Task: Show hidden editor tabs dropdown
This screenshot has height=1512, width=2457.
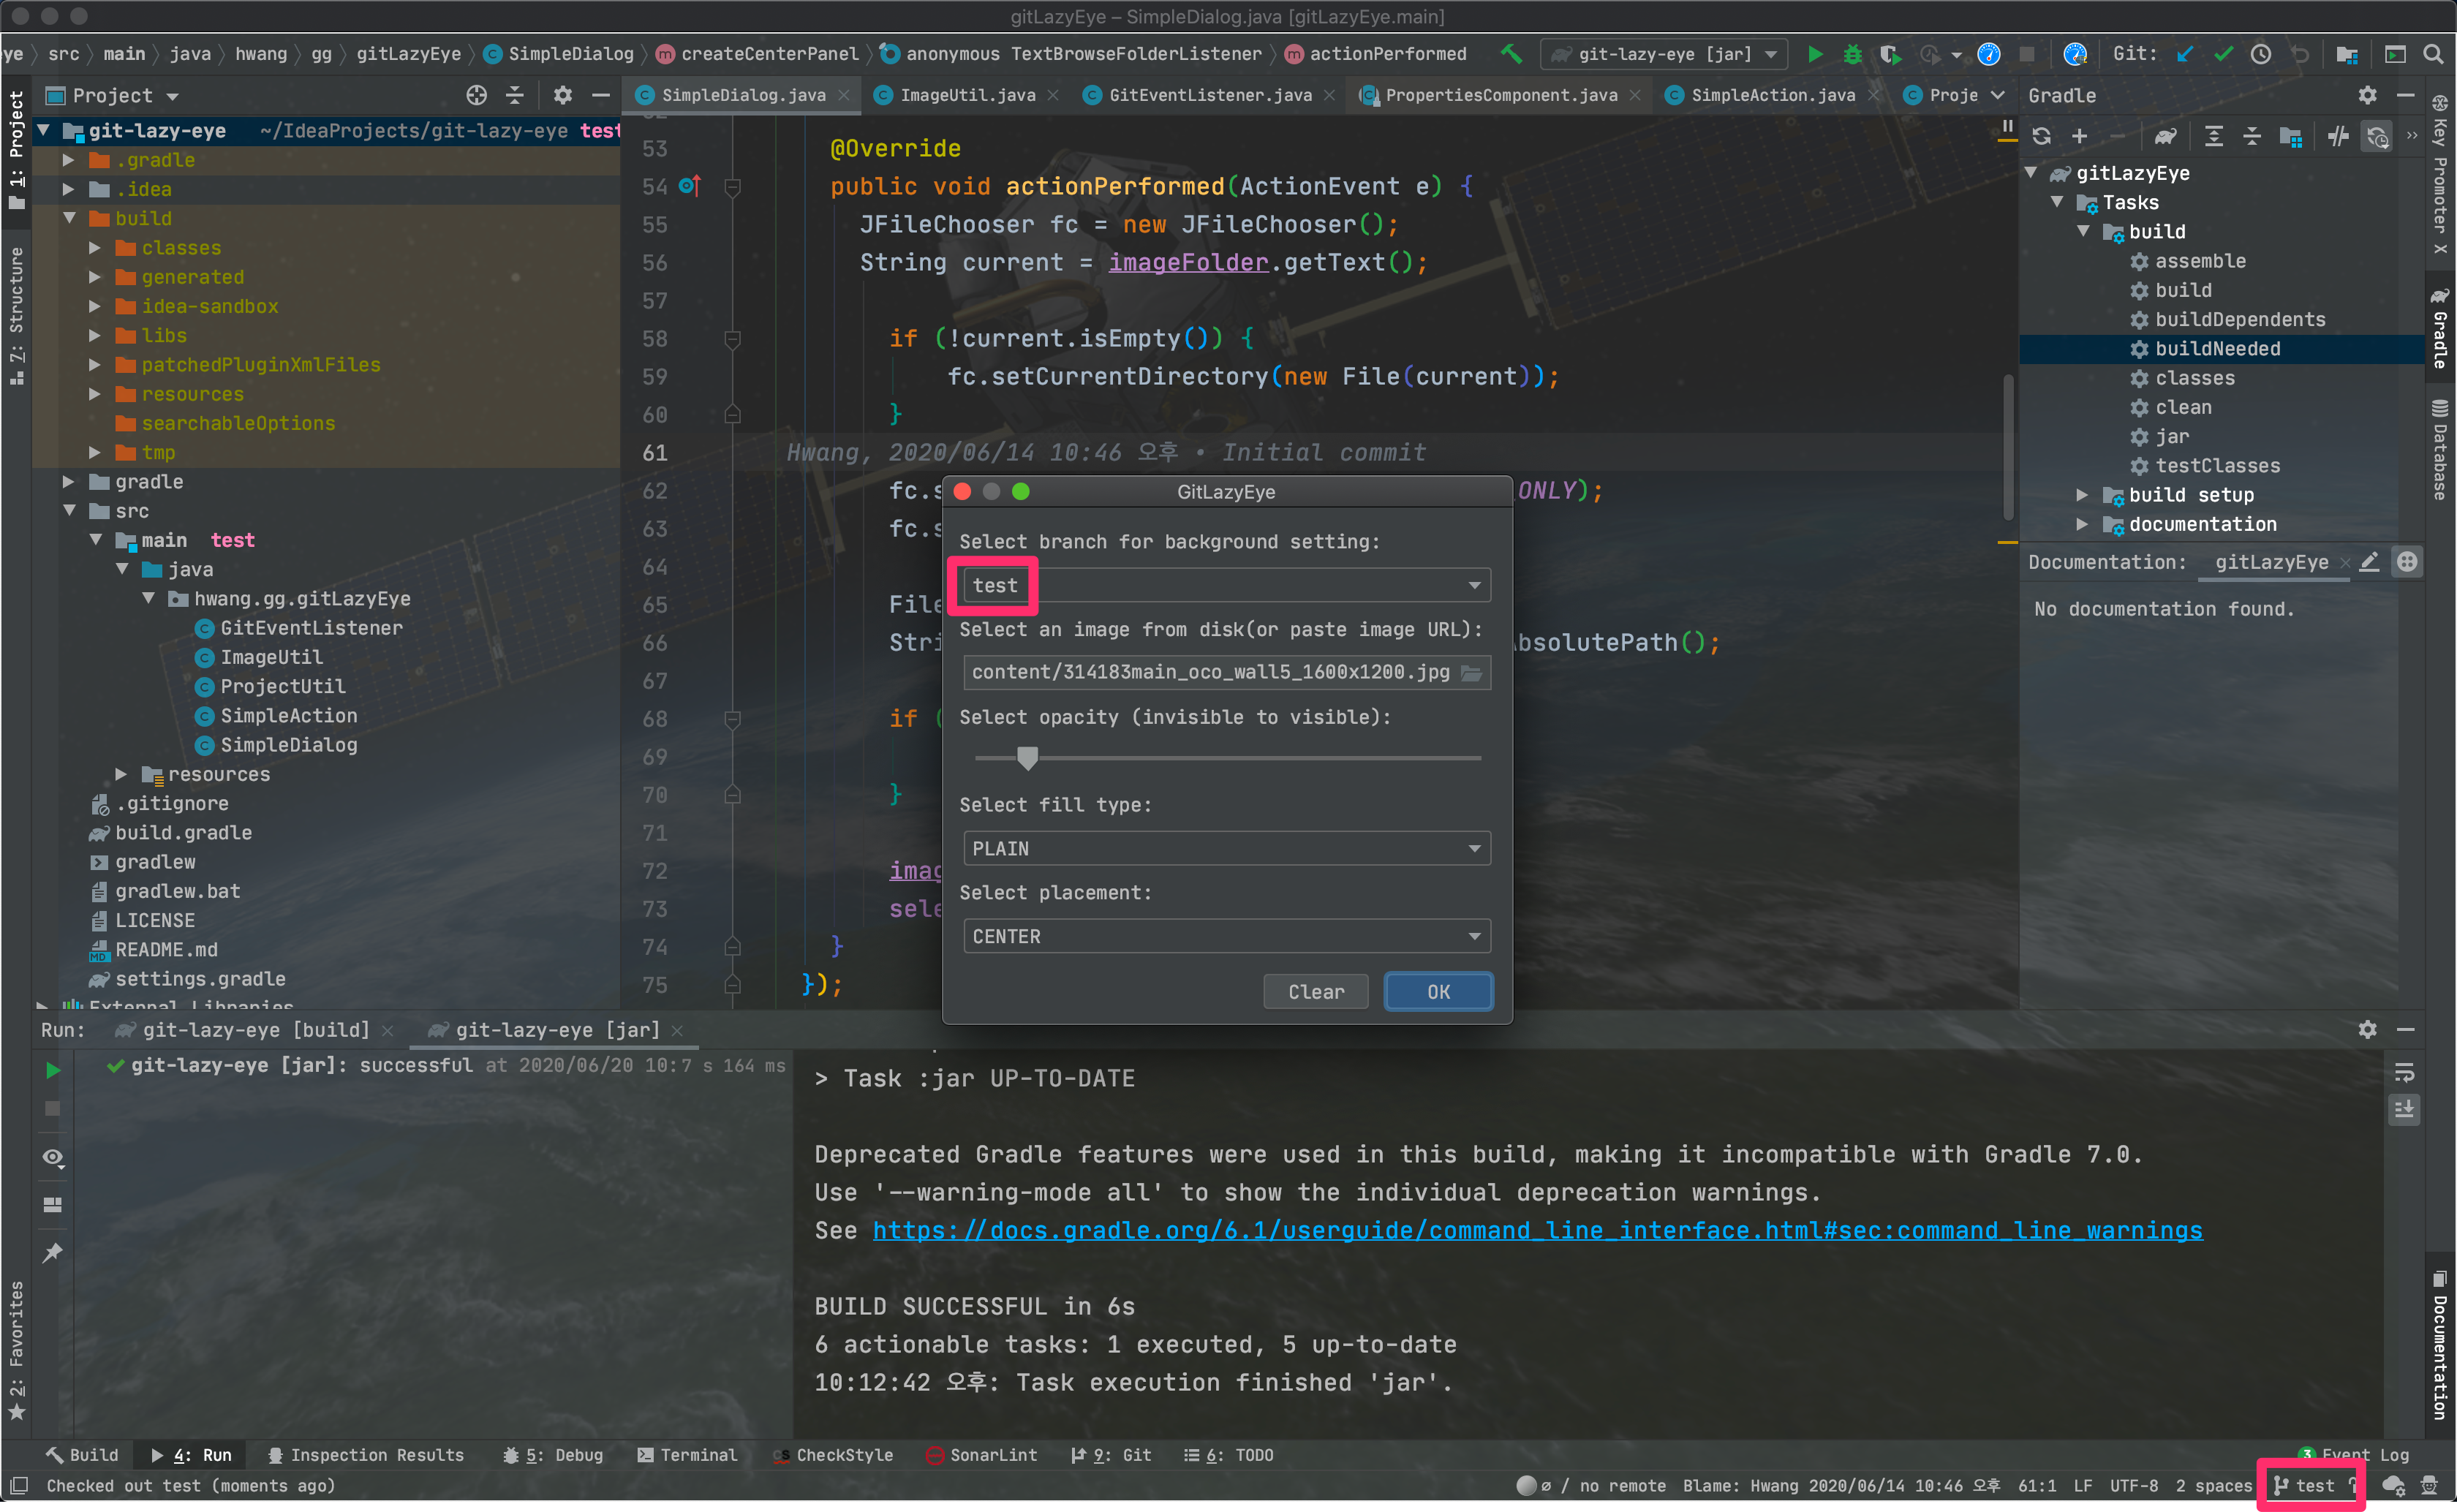Action: [1997, 95]
